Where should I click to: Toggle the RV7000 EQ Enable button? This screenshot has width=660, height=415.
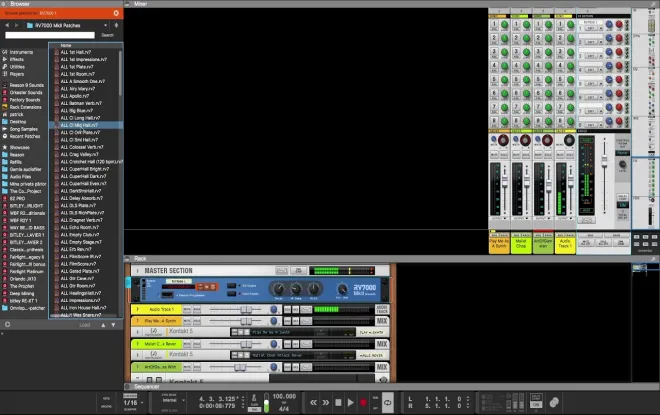click(x=232, y=286)
